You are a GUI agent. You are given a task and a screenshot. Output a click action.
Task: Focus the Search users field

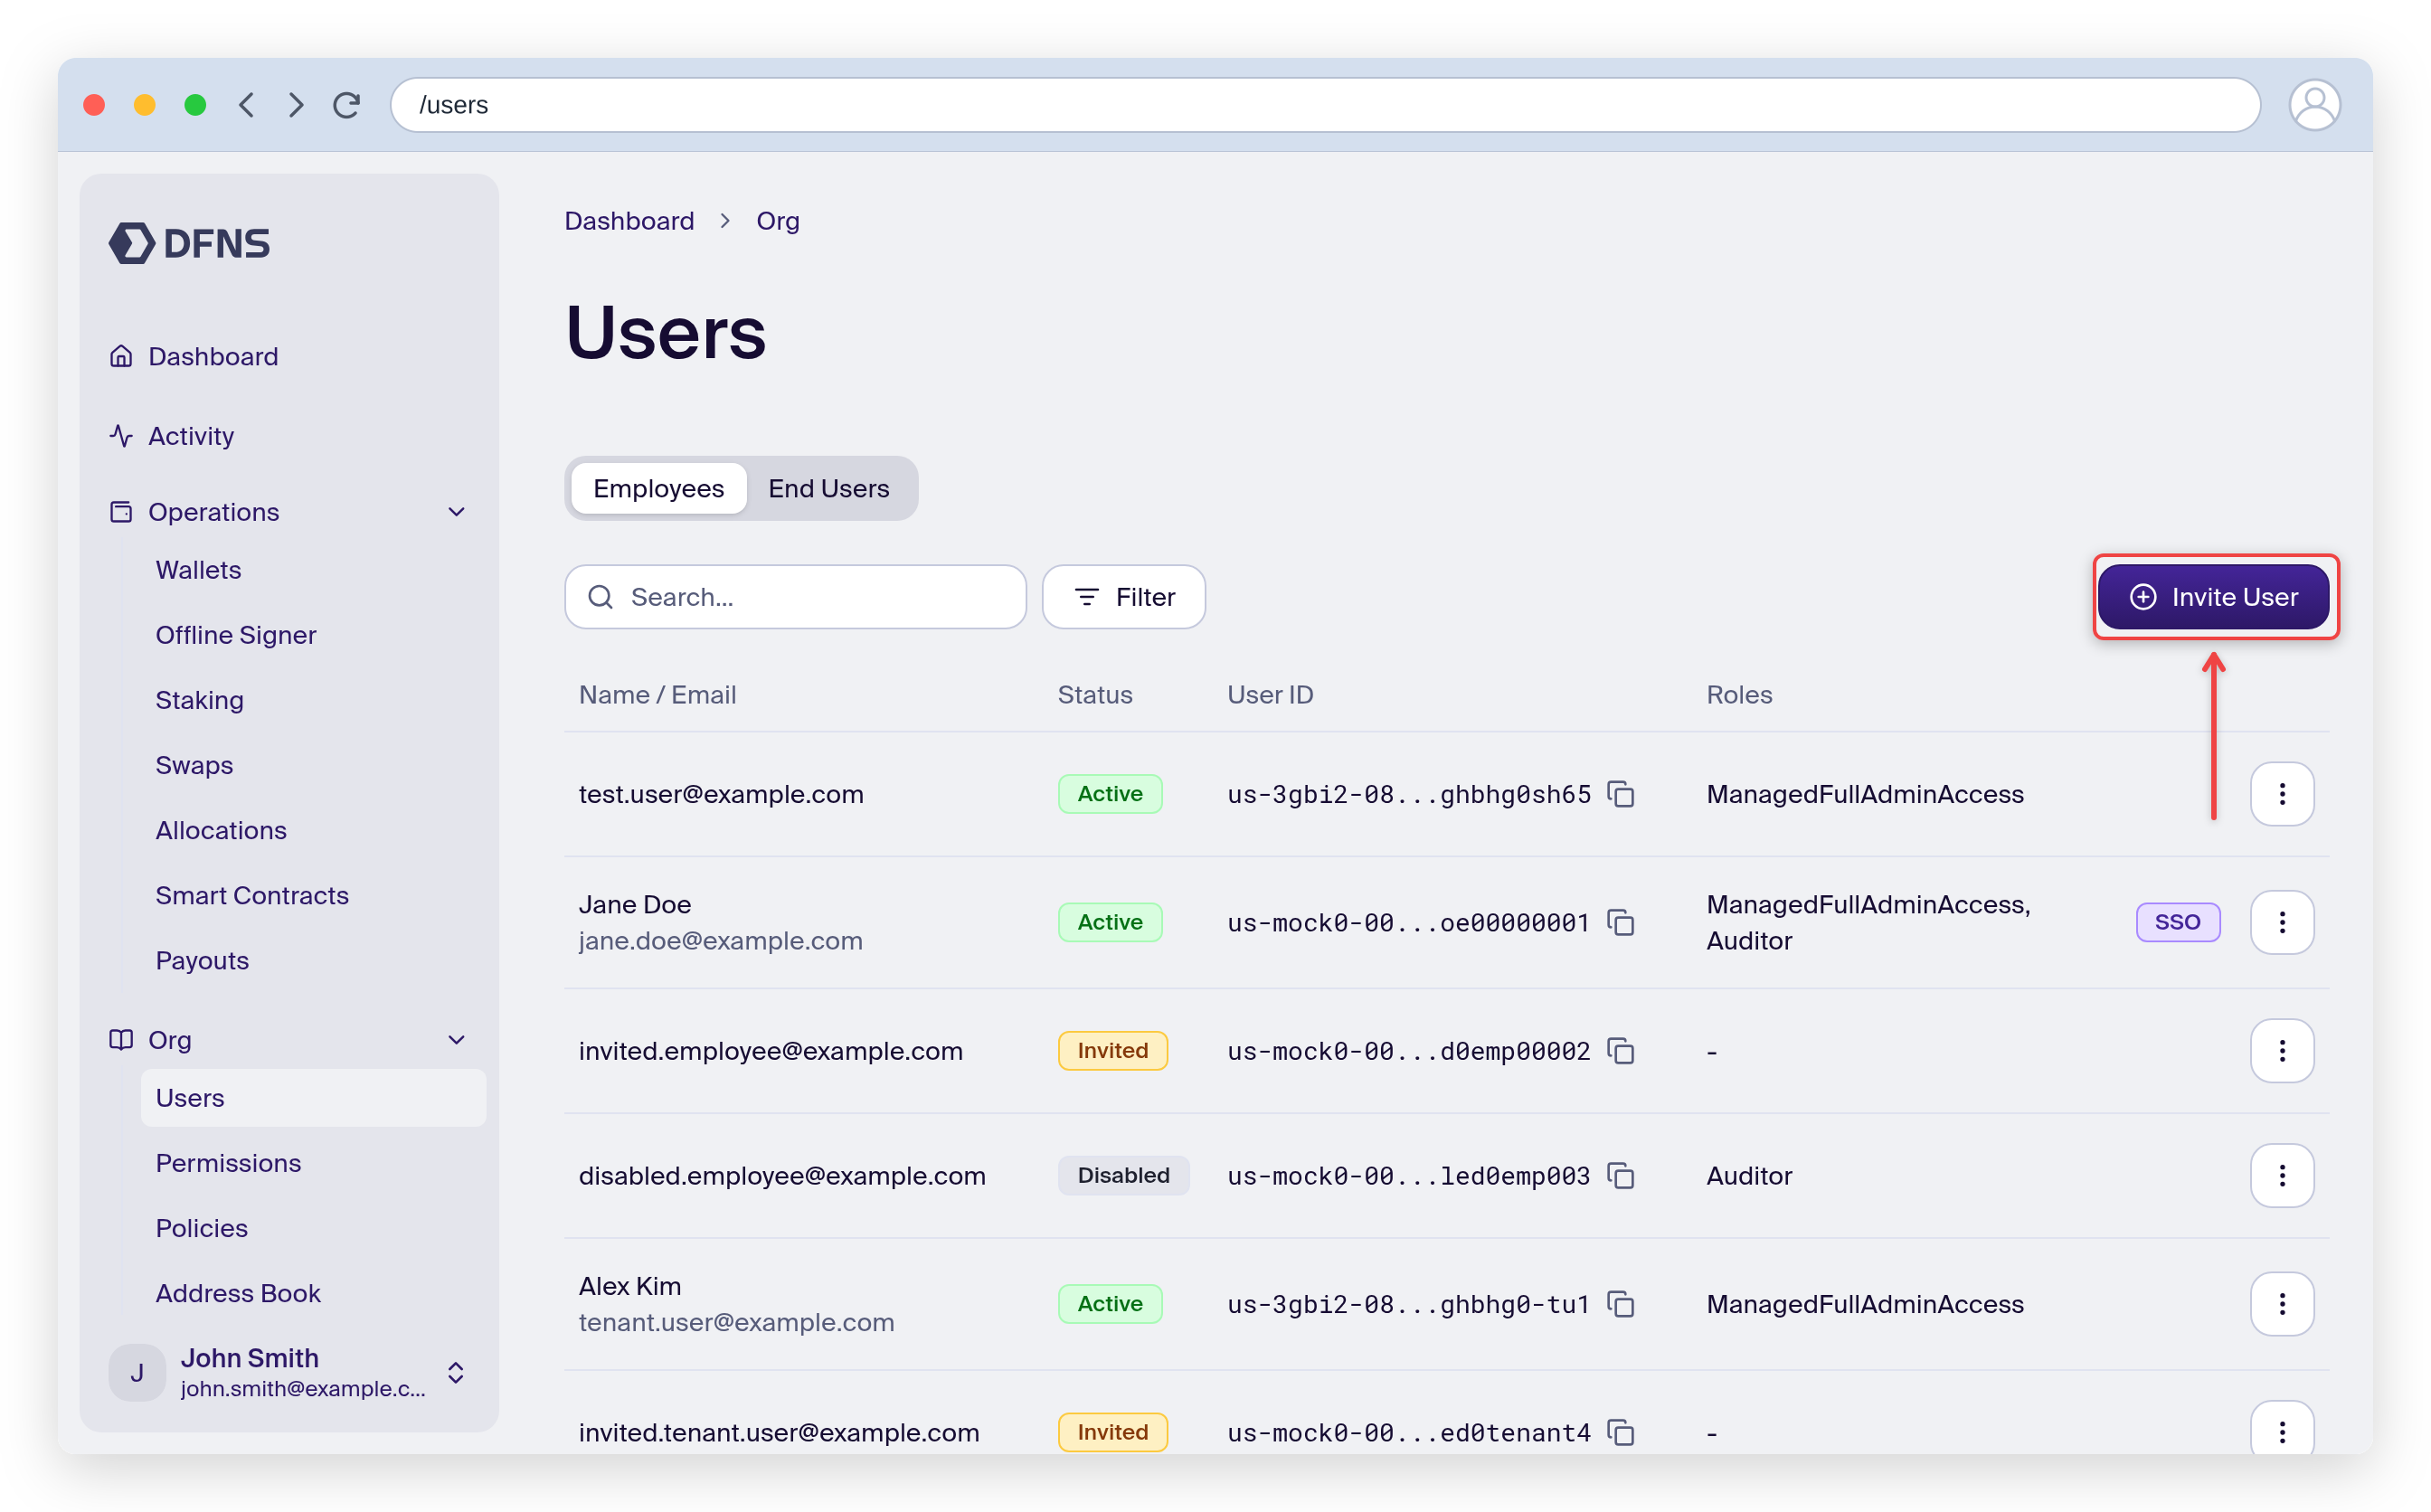coord(795,597)
